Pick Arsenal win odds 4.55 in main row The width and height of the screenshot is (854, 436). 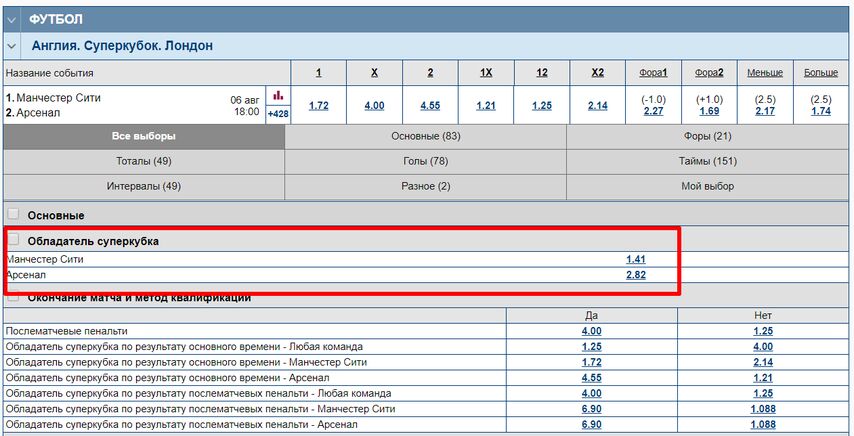[x=430, y=106]
